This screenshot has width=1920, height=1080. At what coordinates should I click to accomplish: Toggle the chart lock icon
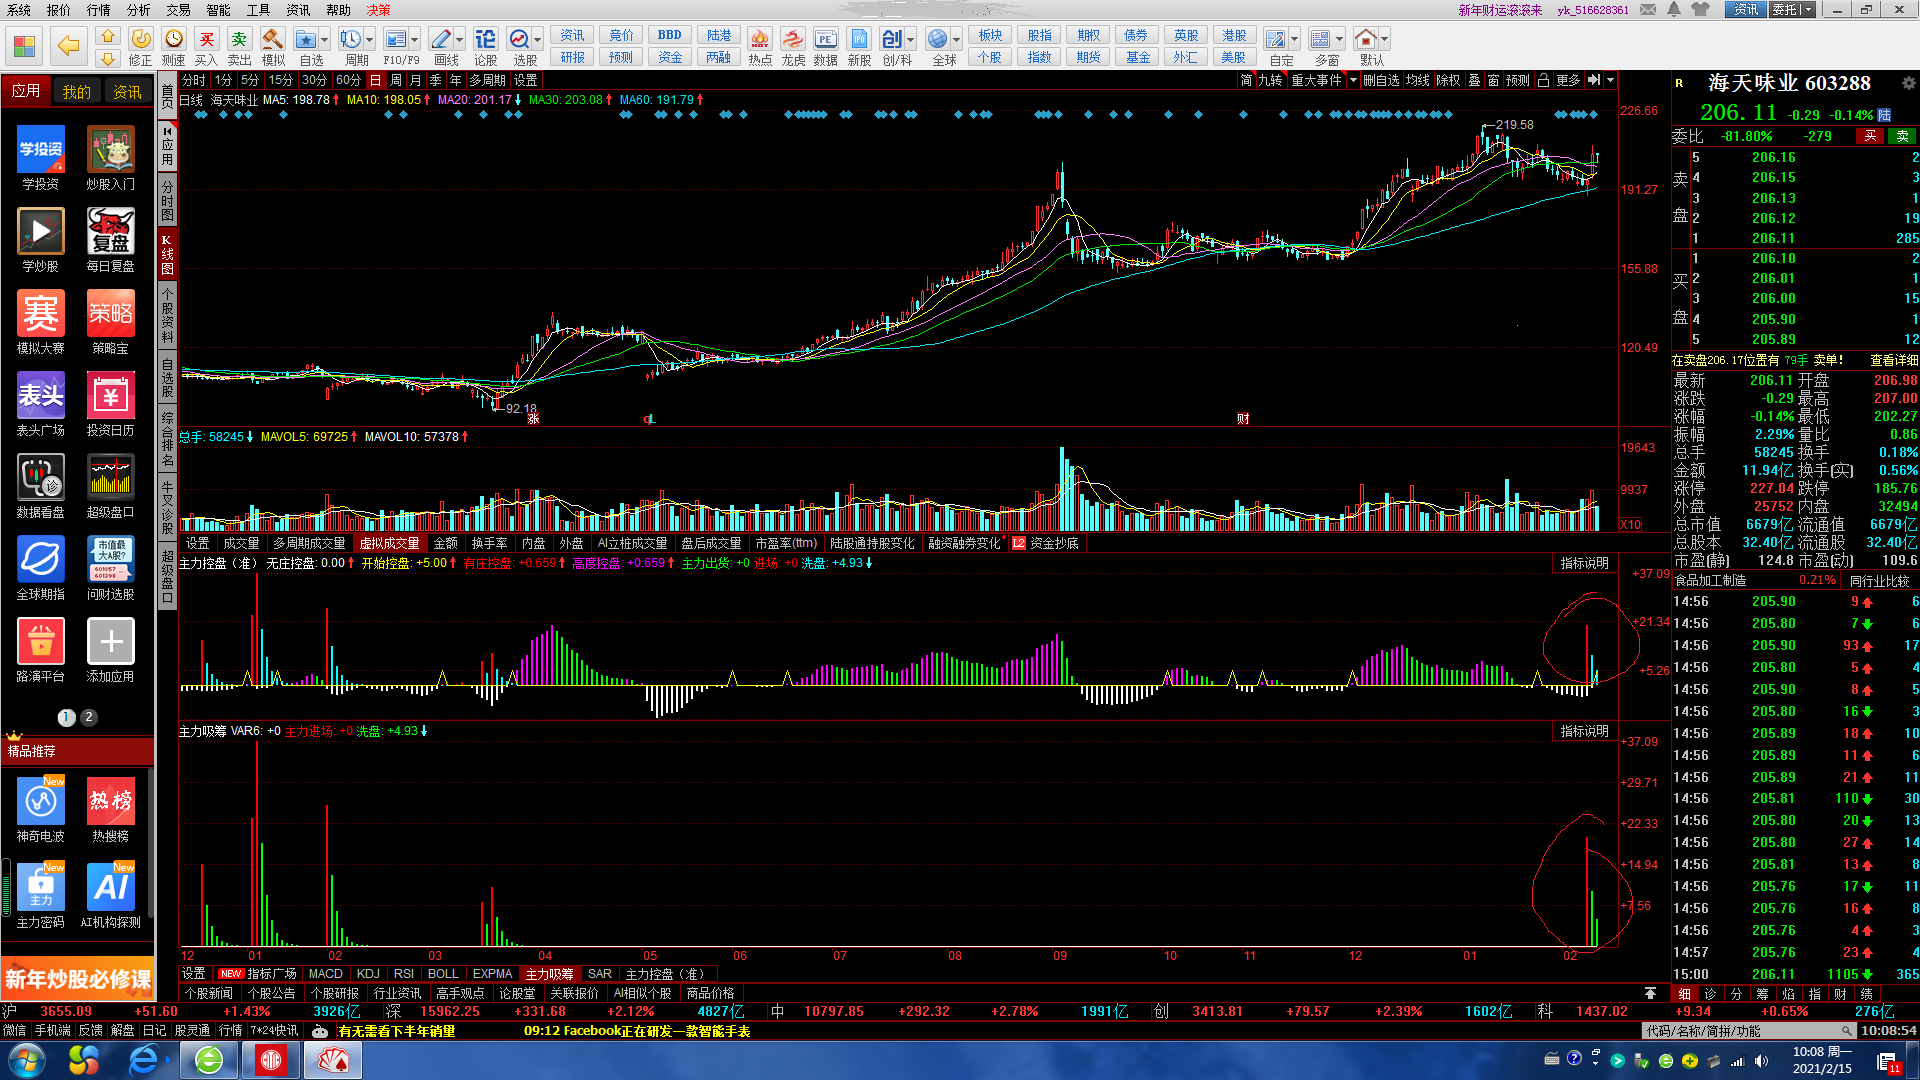click(x=1543, y=81)
